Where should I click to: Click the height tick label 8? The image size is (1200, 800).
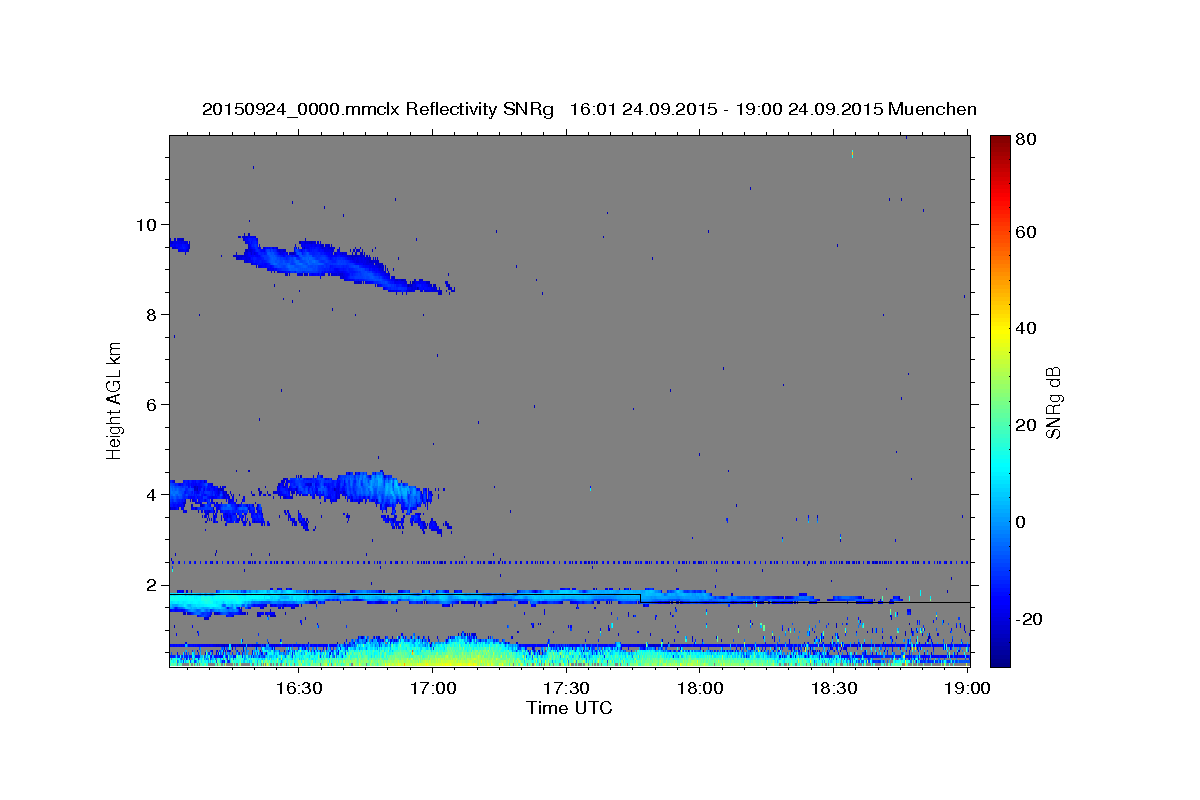coord(153,314)
